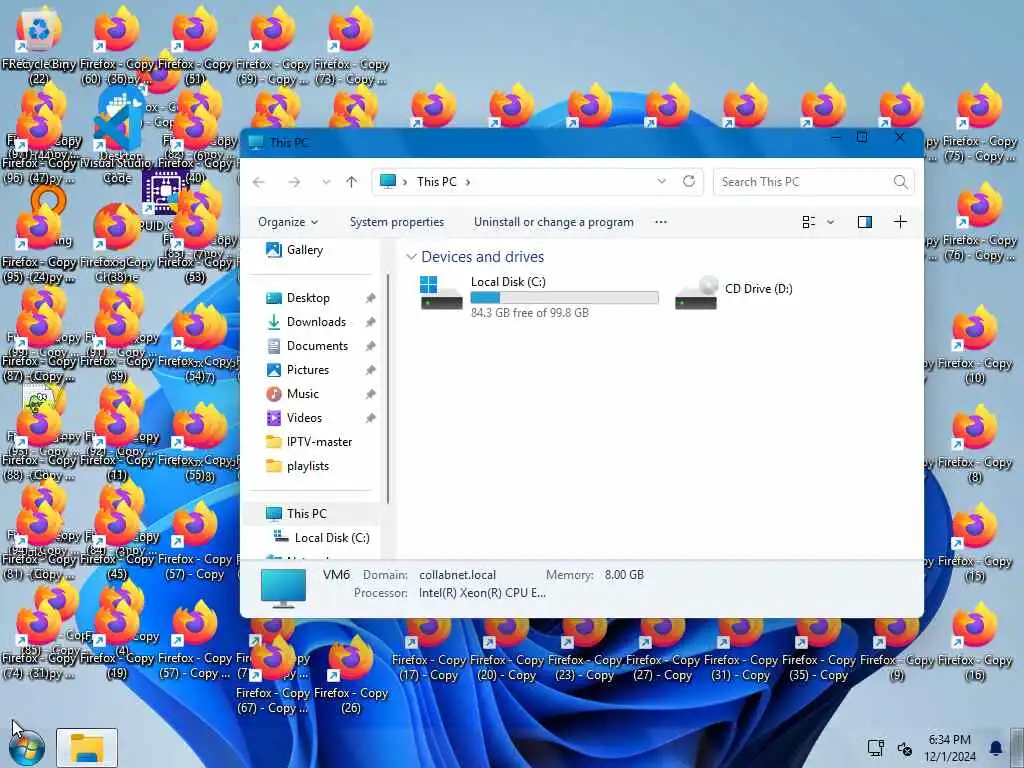Open the view options dropdown arrow

coord(831,222)
